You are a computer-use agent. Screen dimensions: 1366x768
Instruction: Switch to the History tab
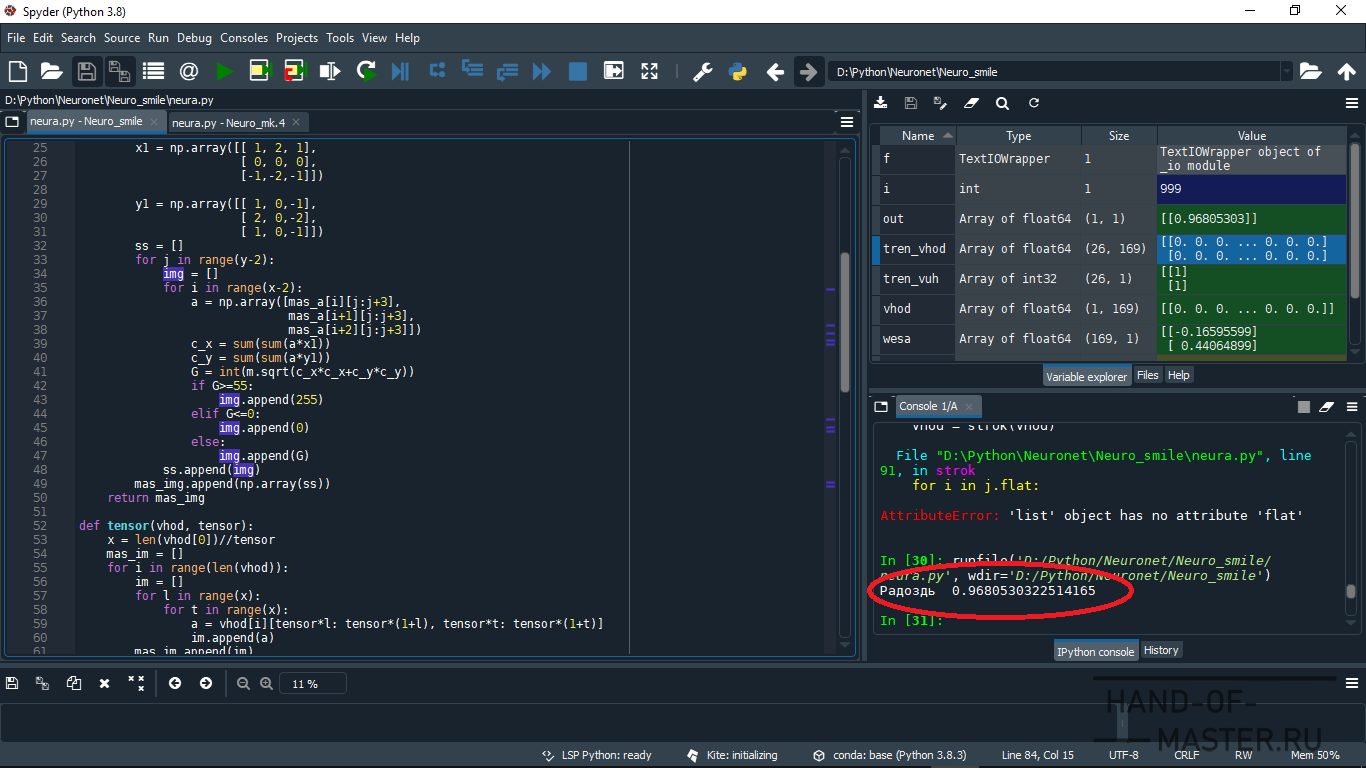(x=1160, y=650)
